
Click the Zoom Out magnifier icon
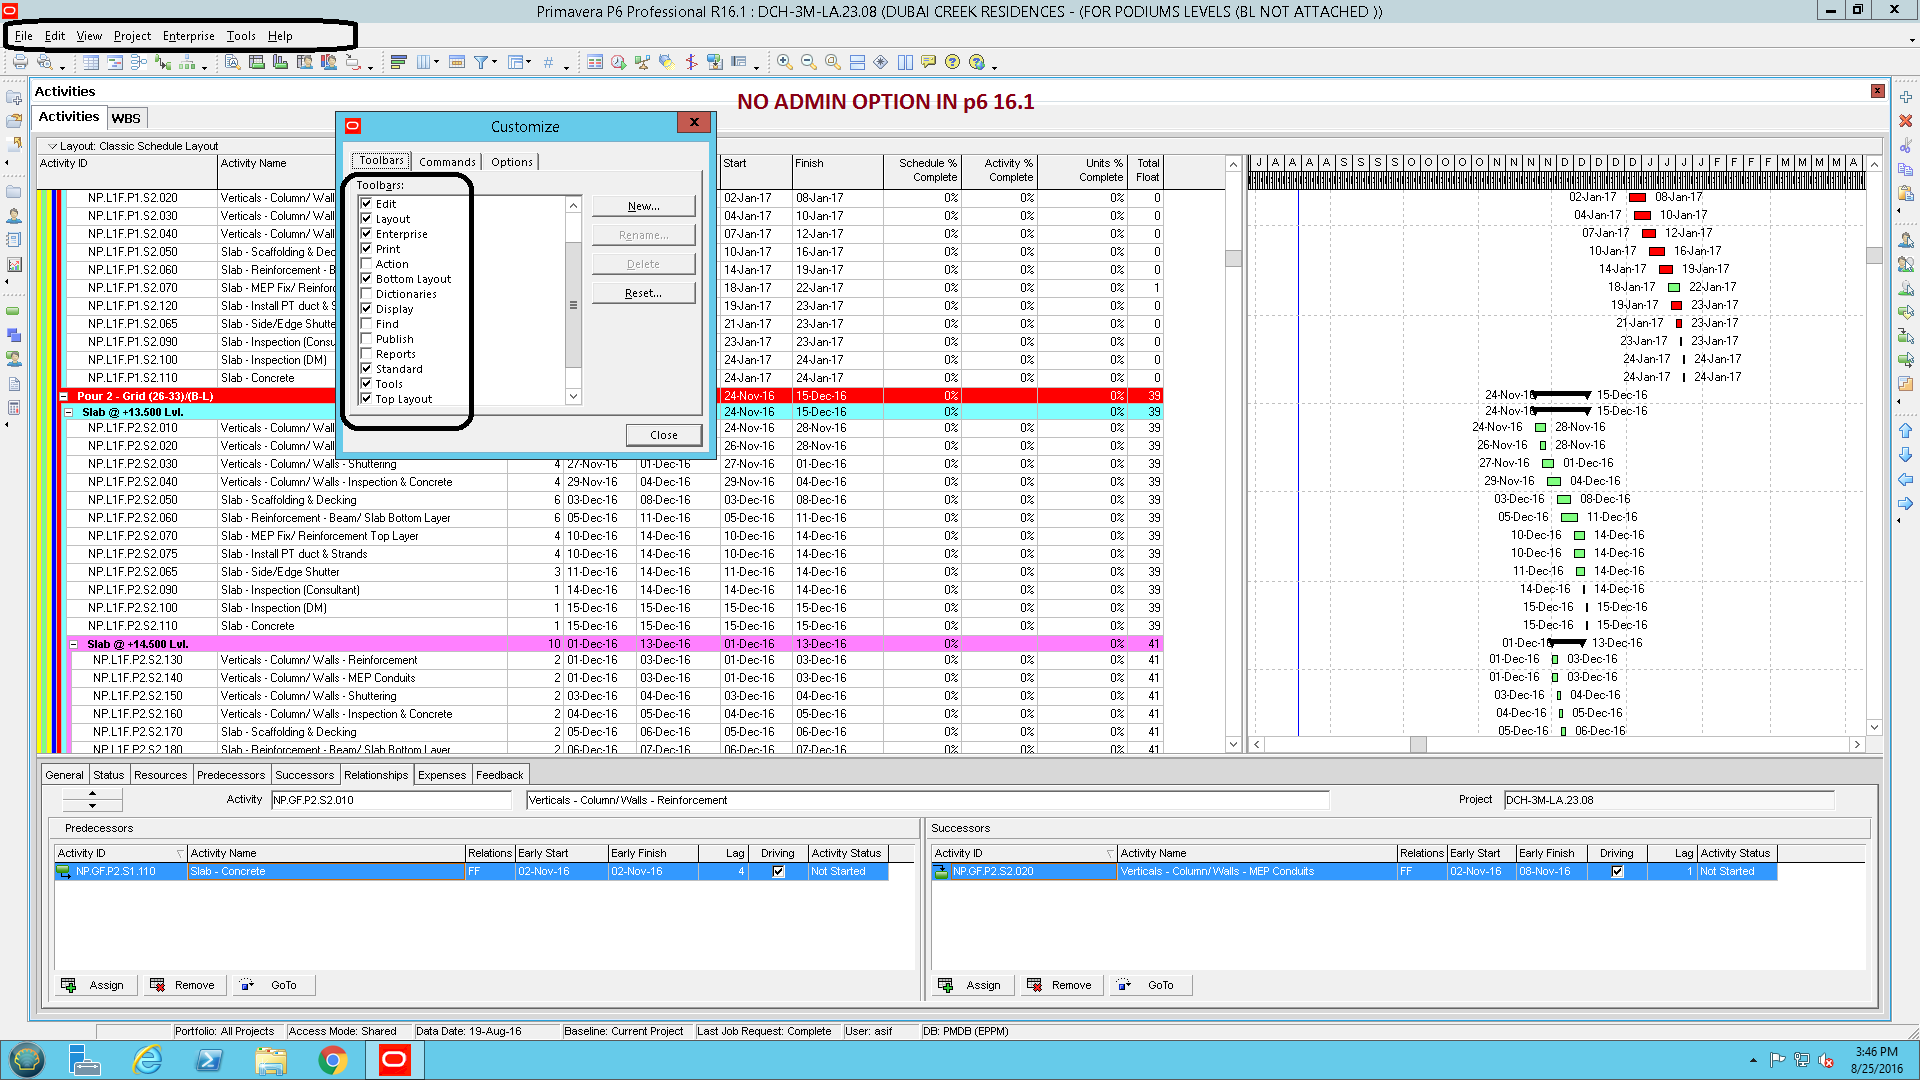coord(809,62)
